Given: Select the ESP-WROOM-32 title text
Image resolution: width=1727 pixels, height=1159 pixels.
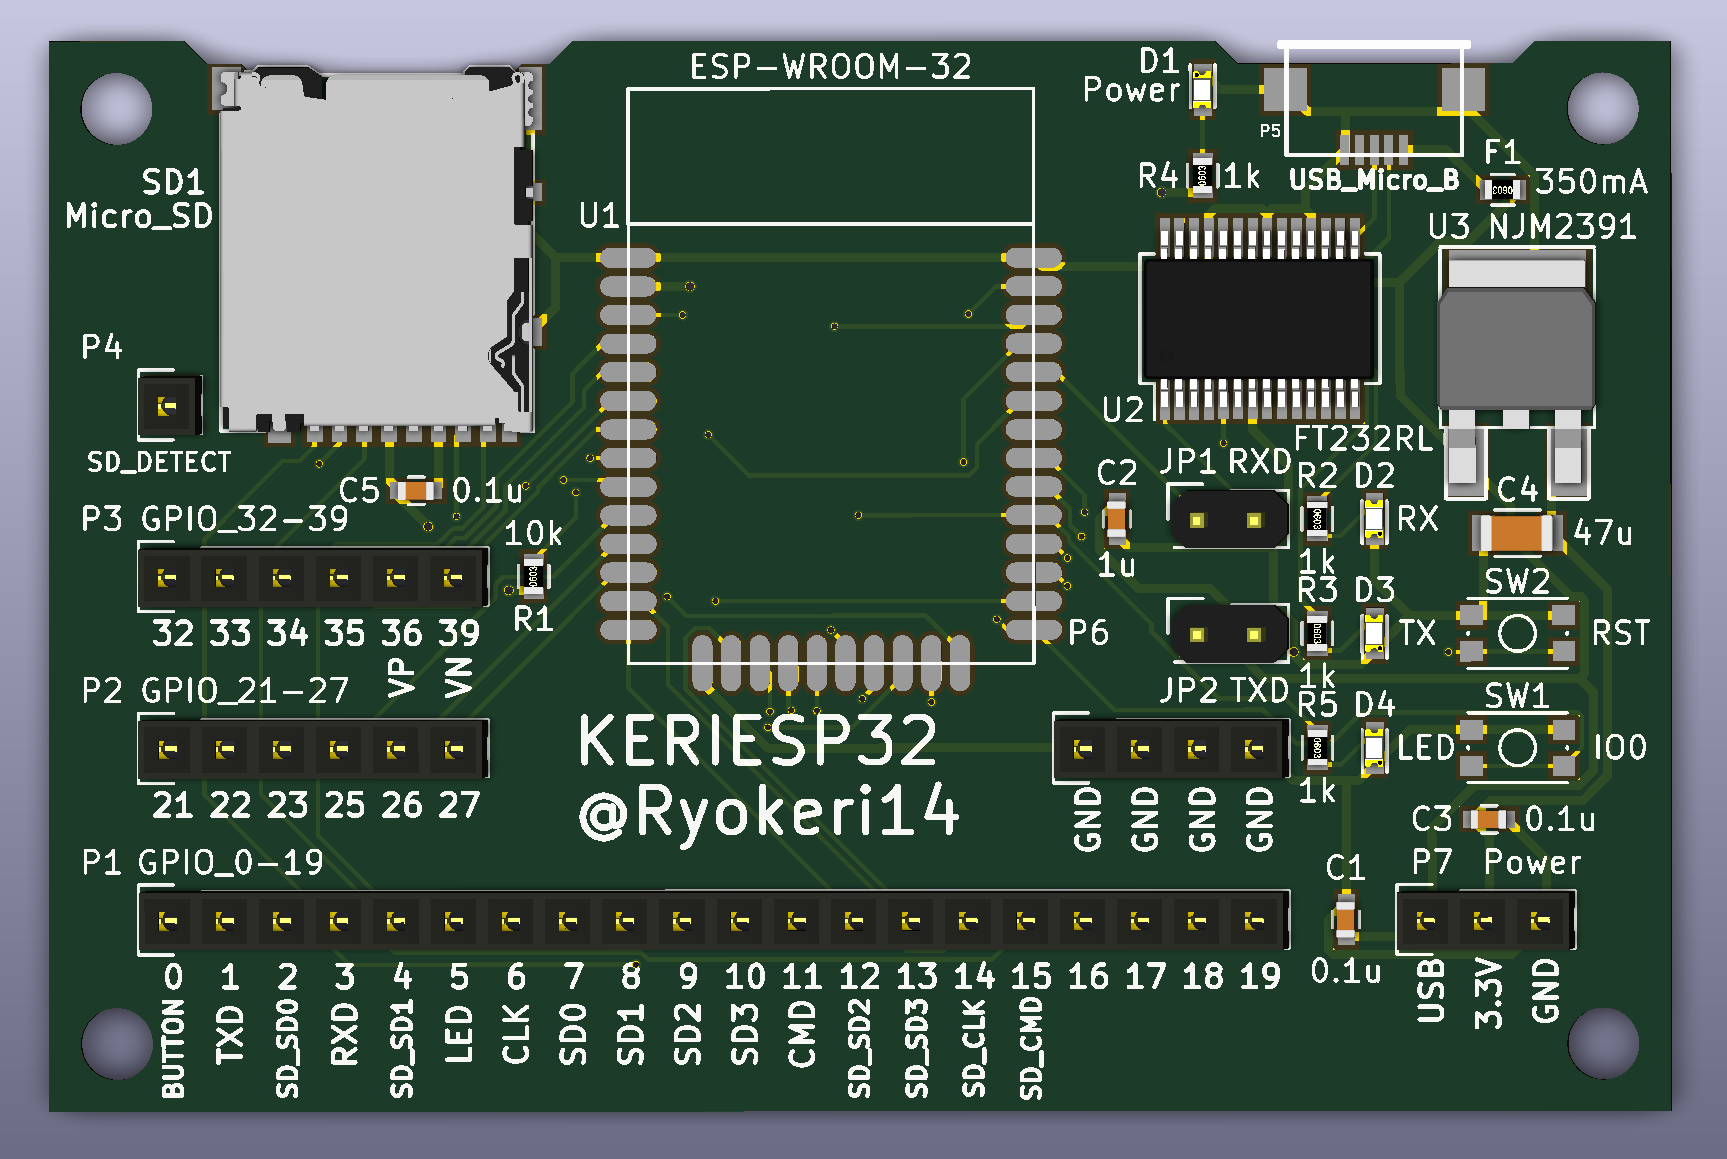Looking at the screenshot, I should point(830,67).
